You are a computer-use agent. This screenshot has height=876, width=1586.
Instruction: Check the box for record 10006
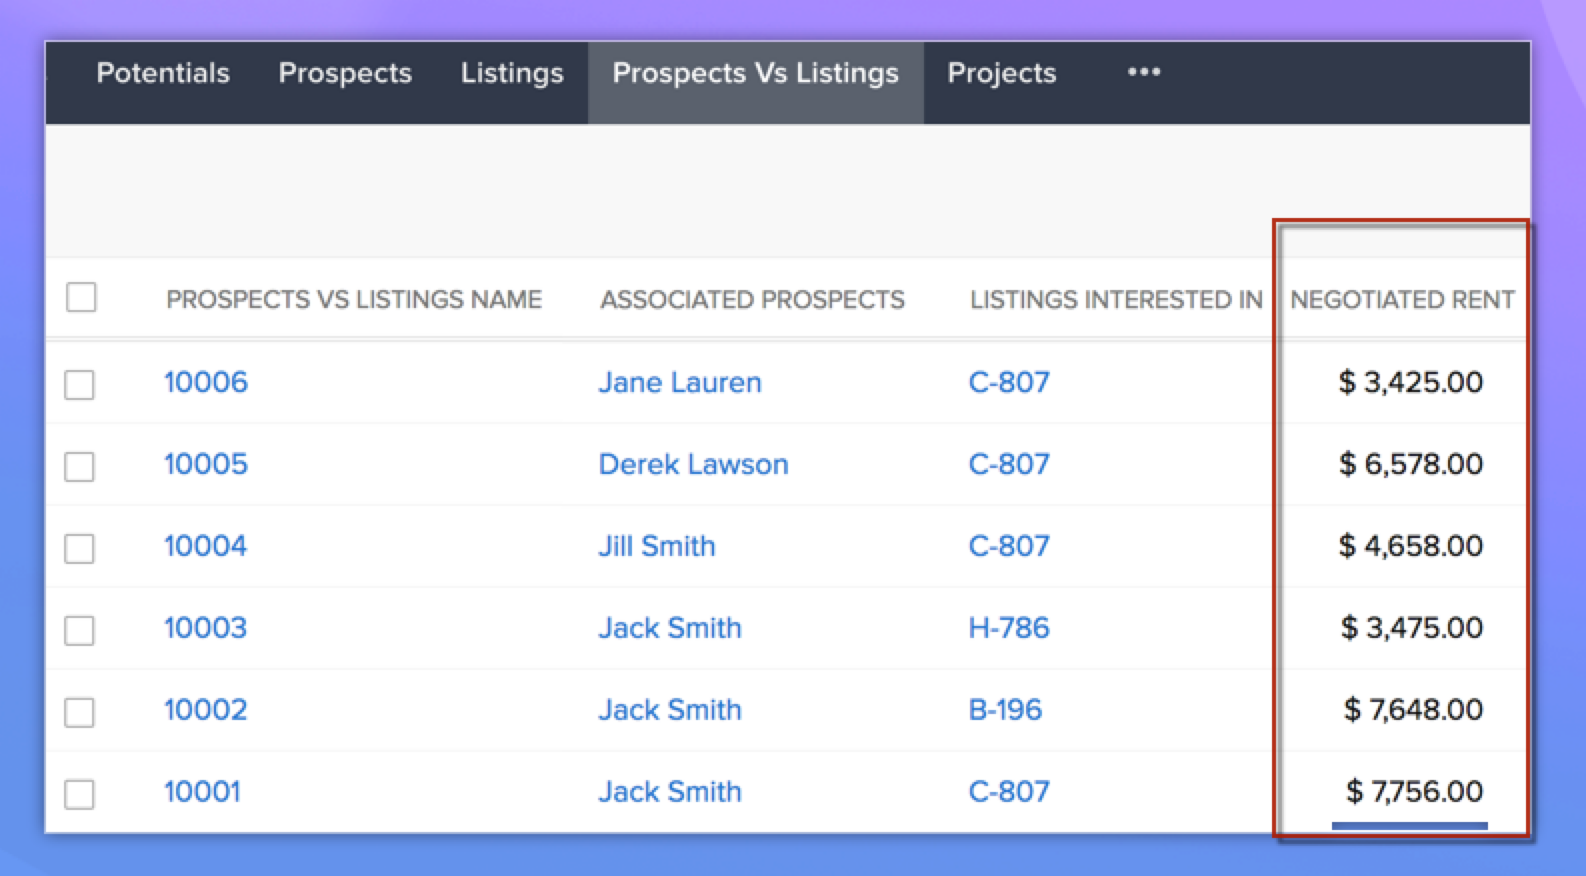click(80, 384)
